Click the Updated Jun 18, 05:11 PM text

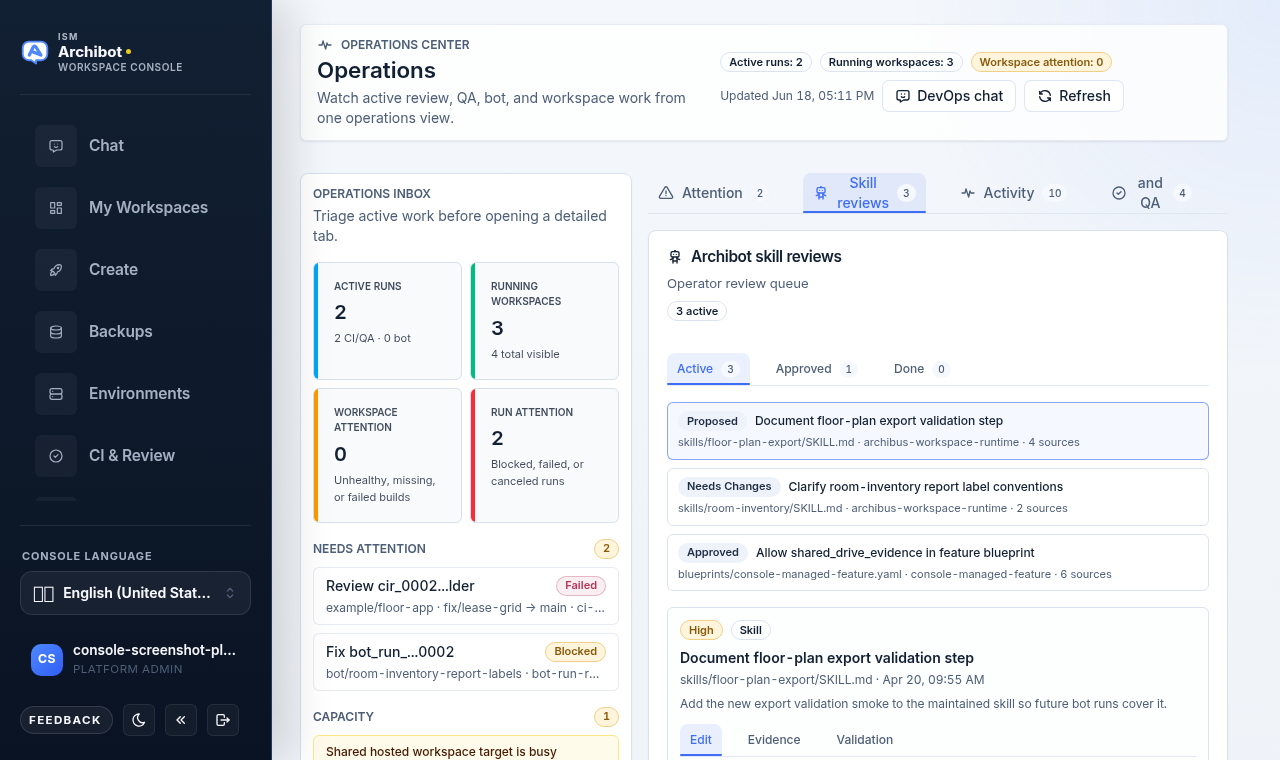pyautogui.click(x=797, y=96)
